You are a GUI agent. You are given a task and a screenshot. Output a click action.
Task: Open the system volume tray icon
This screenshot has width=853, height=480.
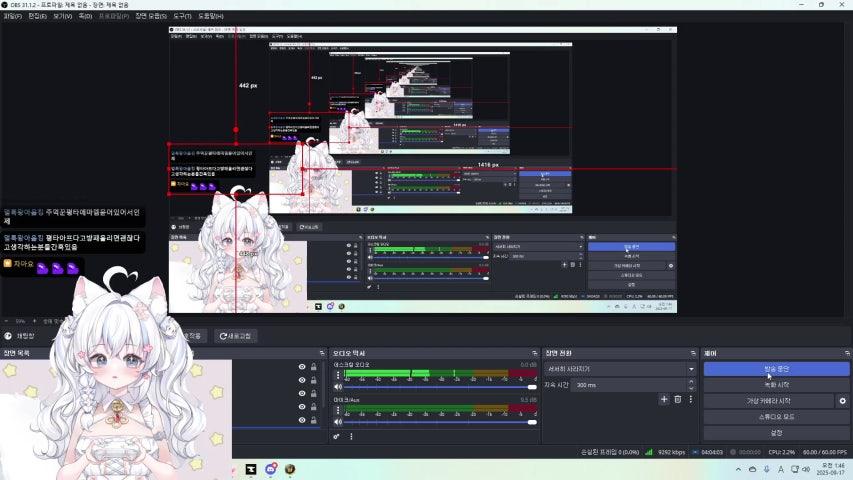806,469
